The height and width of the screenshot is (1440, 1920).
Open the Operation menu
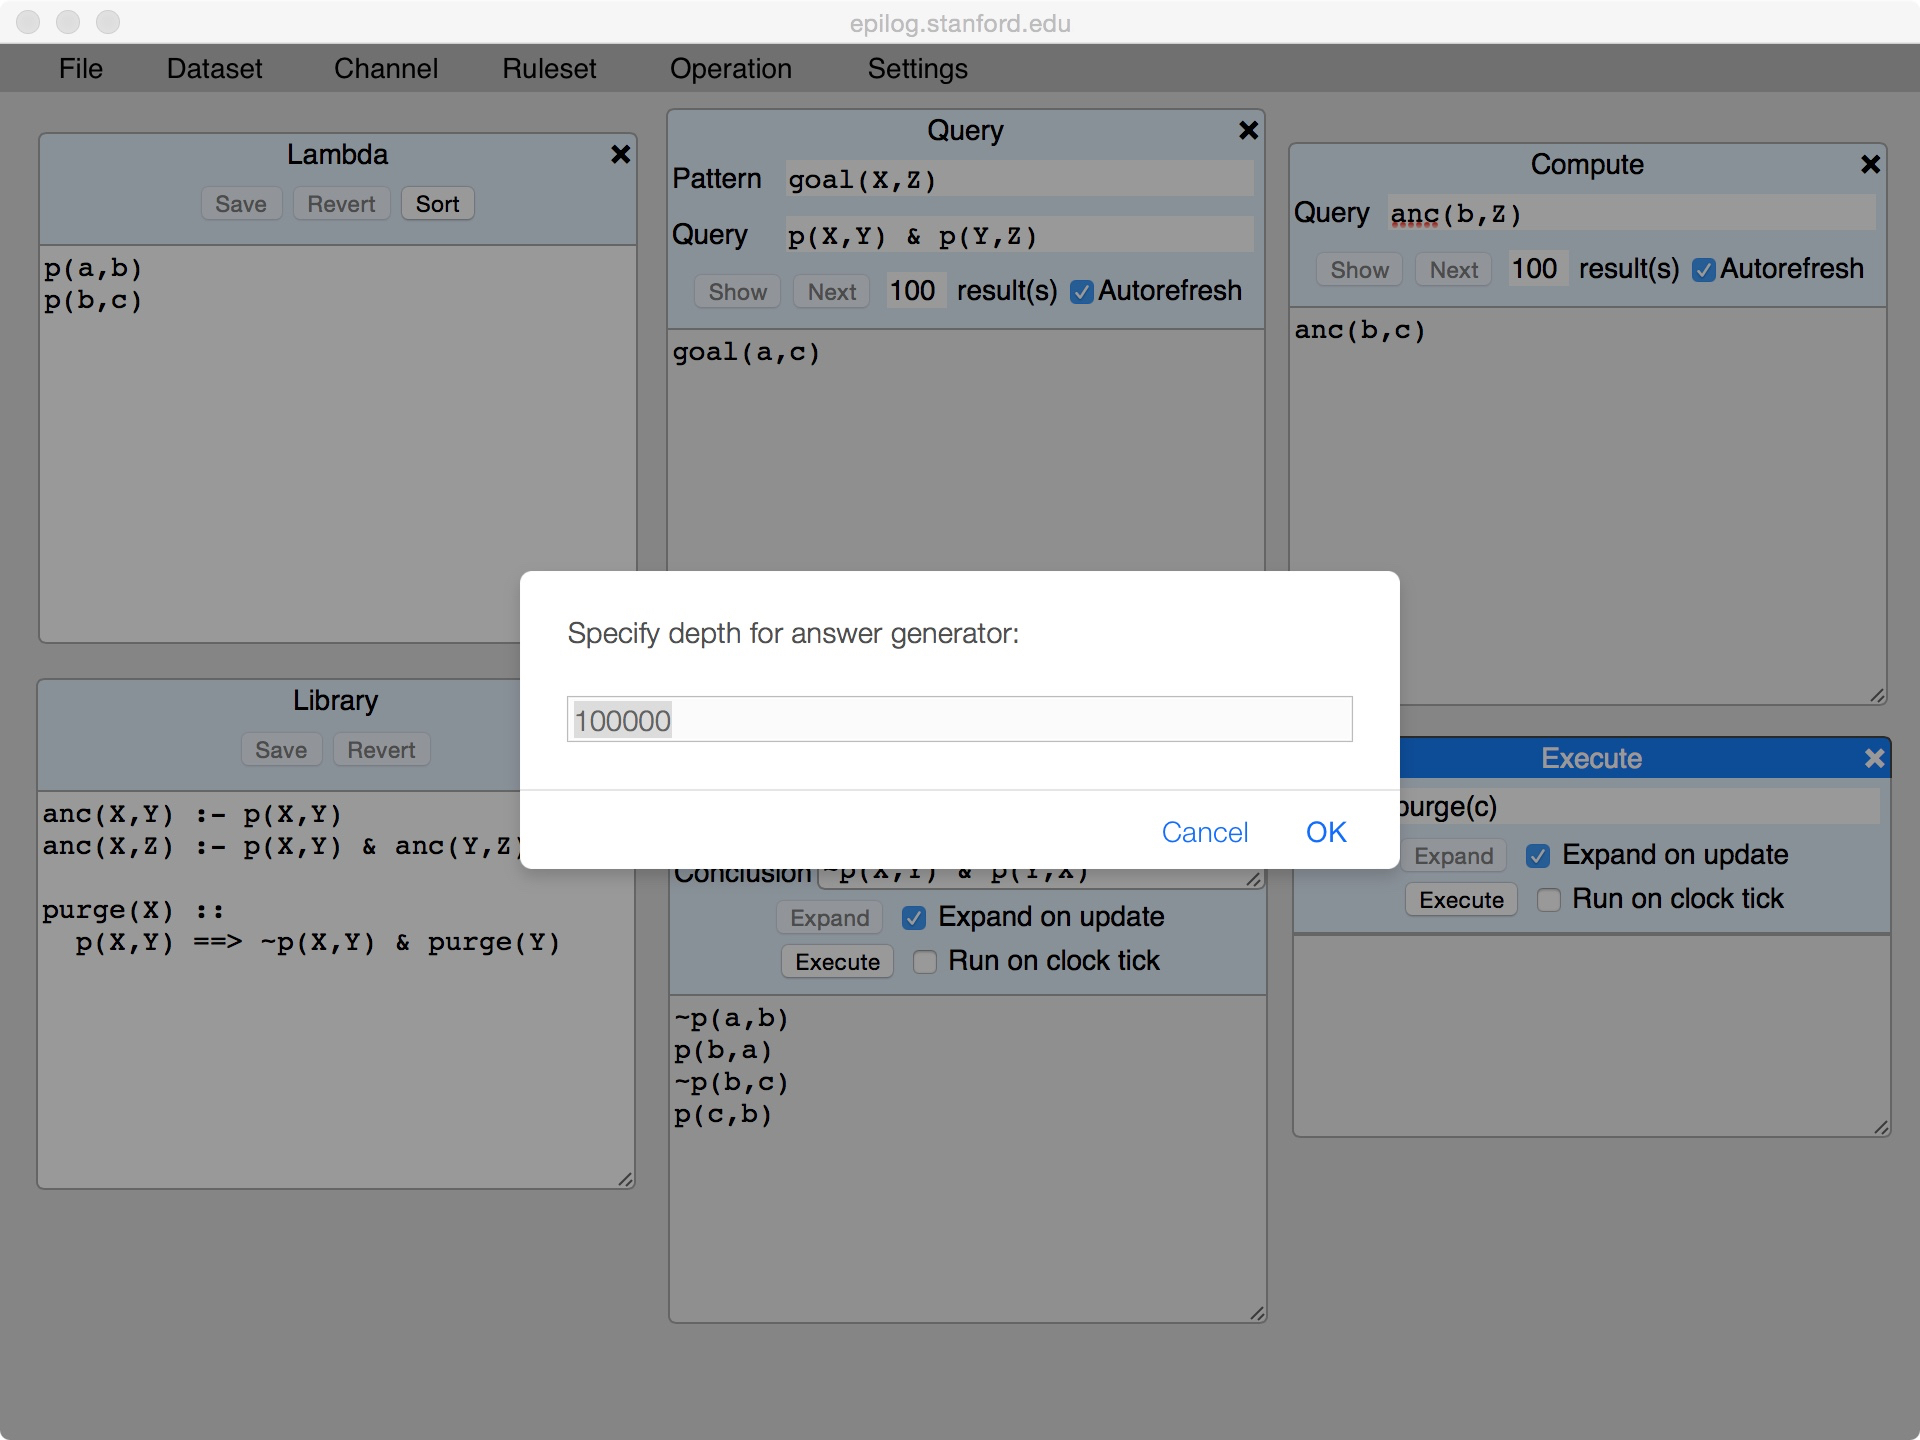[730, 68]
